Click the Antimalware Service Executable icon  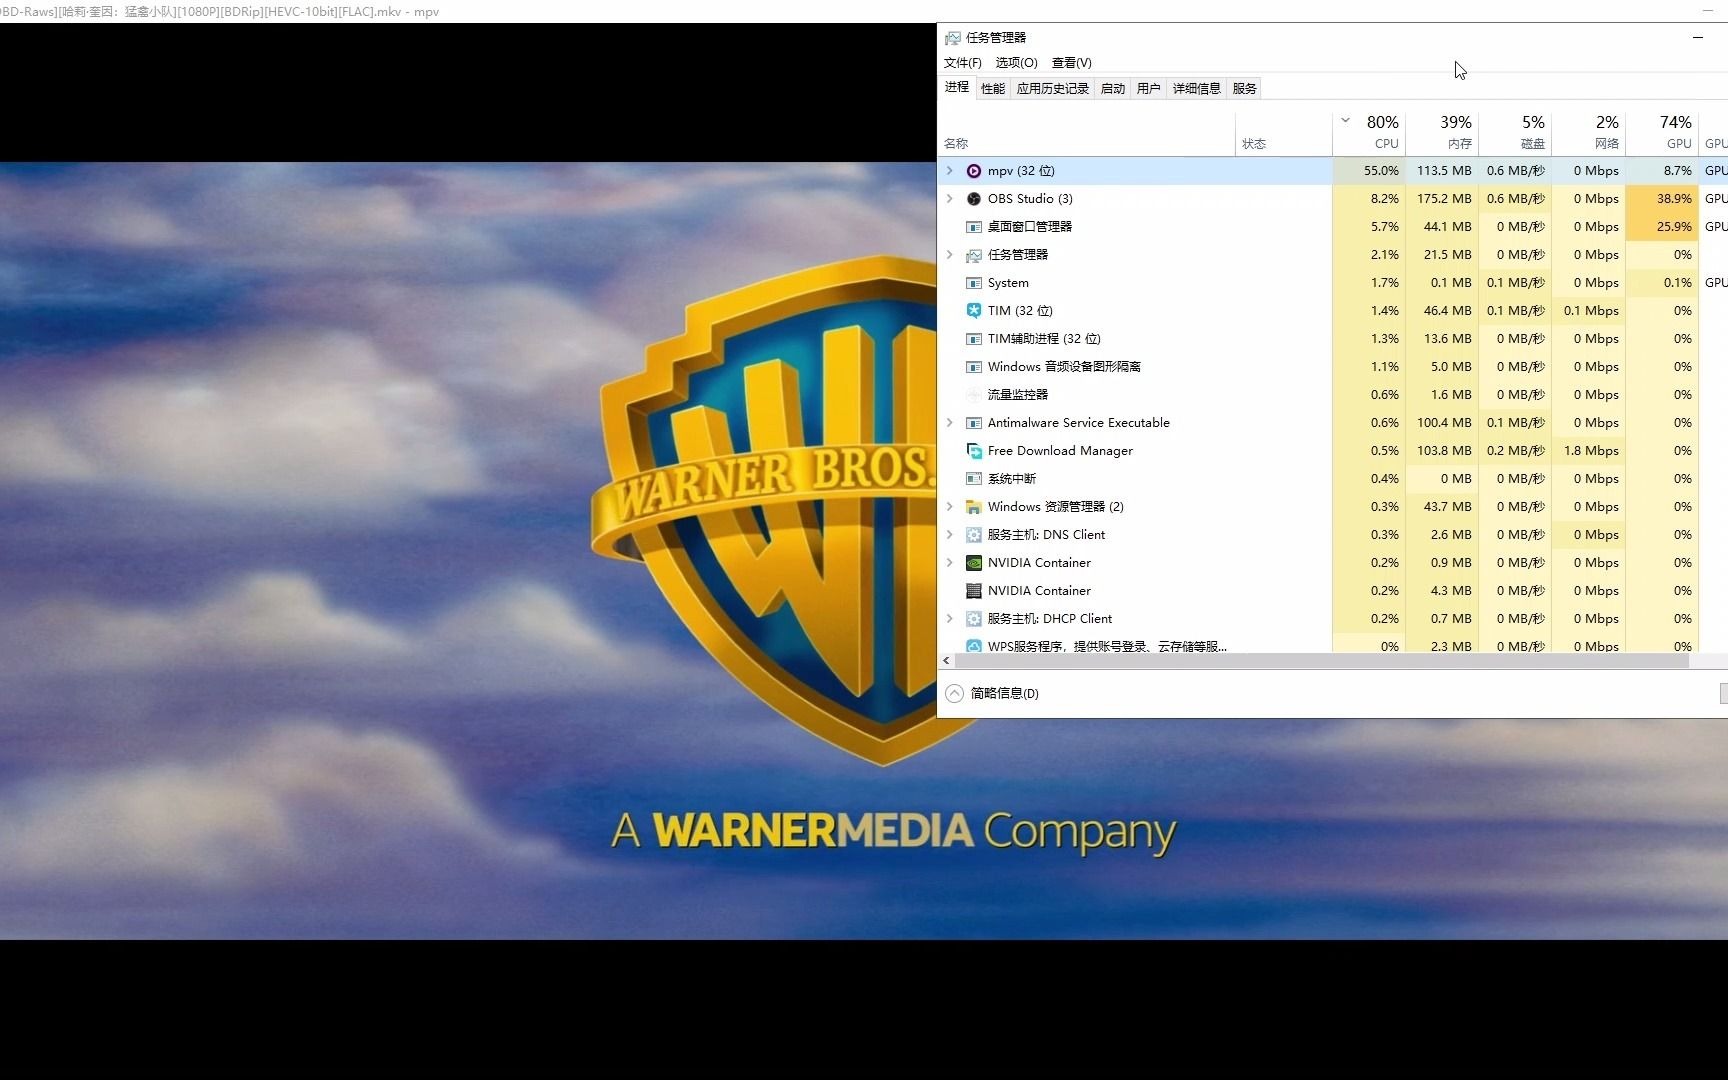point(973,423)
